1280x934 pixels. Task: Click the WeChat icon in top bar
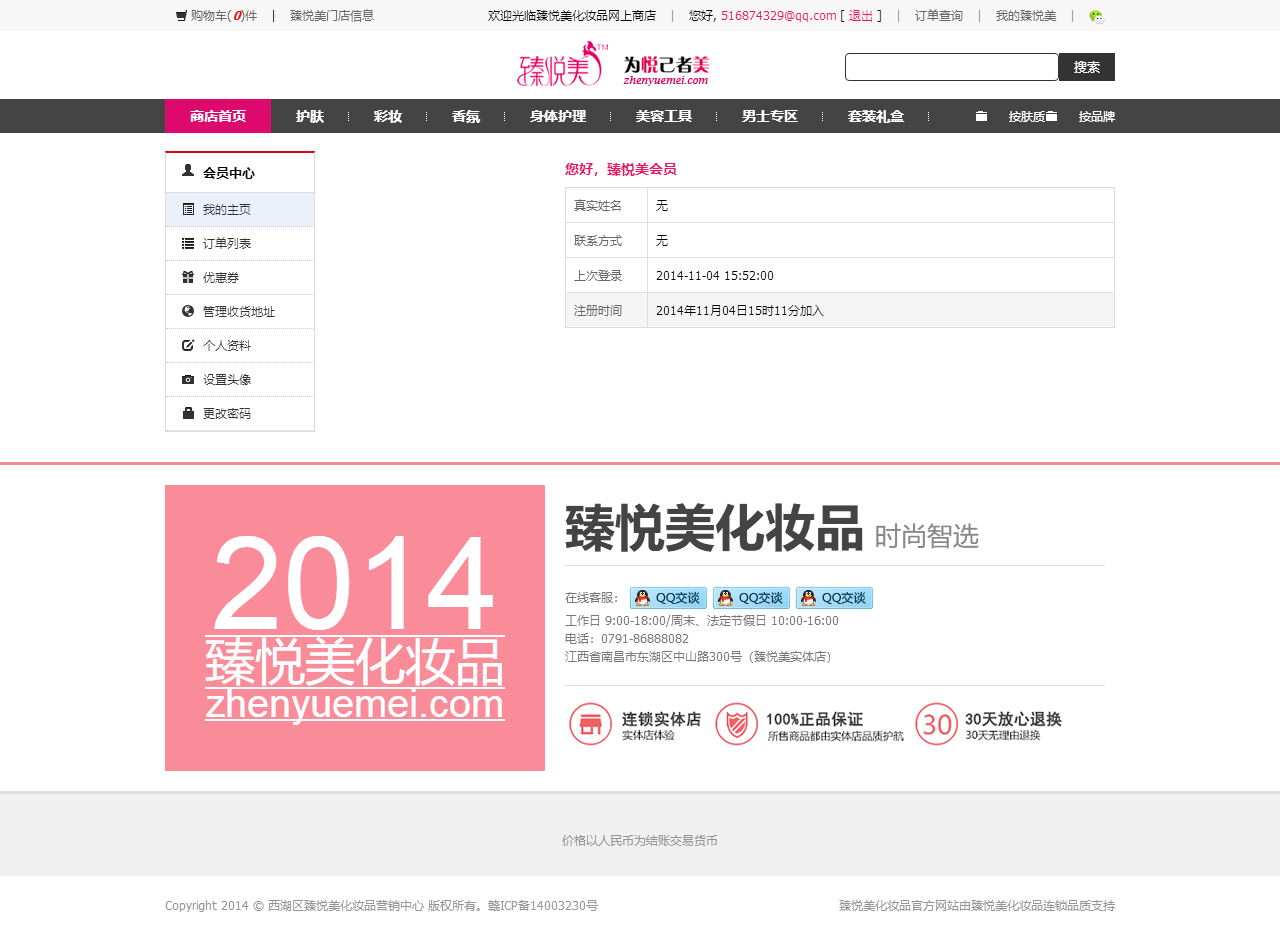point(1096,16)
